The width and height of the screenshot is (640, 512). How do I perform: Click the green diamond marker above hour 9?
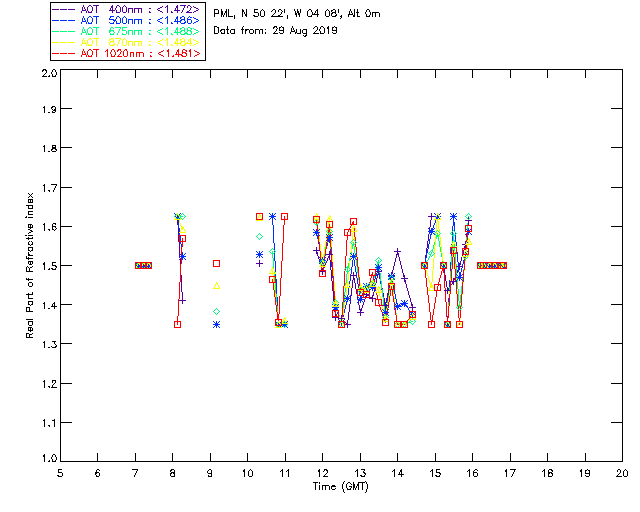(x=217, y=312)
